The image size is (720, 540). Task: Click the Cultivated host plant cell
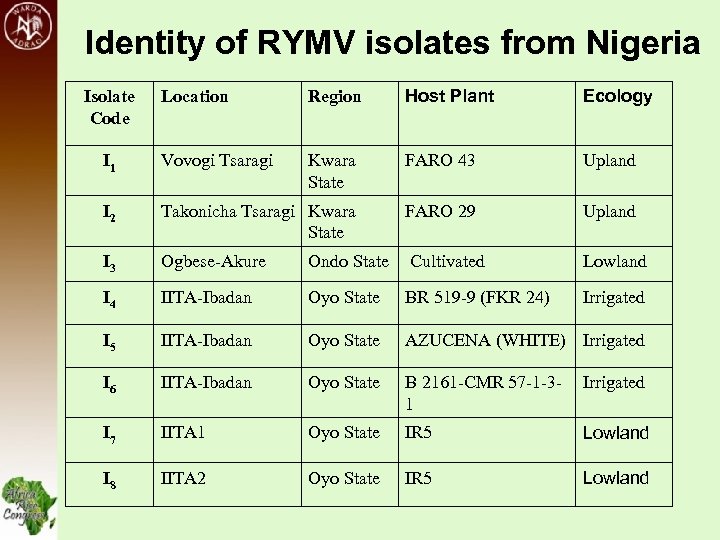click(447, 261)
